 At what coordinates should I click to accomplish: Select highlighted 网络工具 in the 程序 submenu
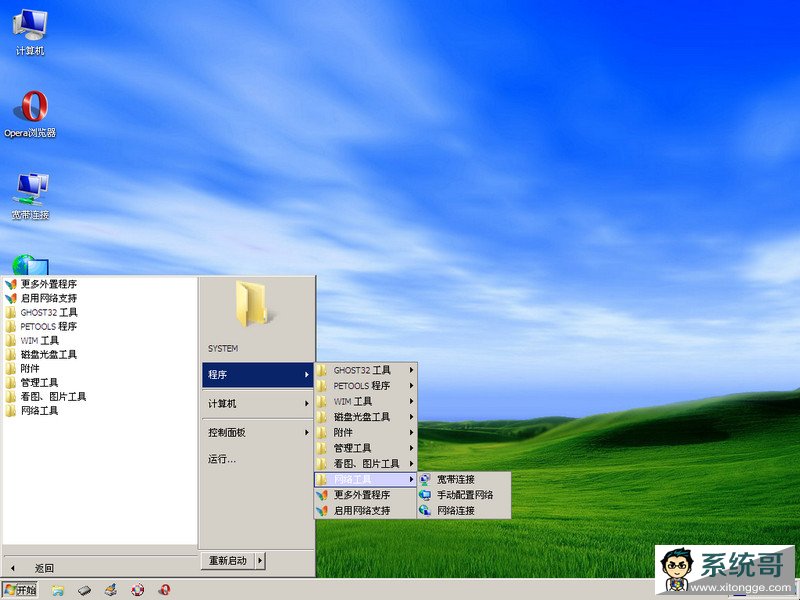(365, 479)
